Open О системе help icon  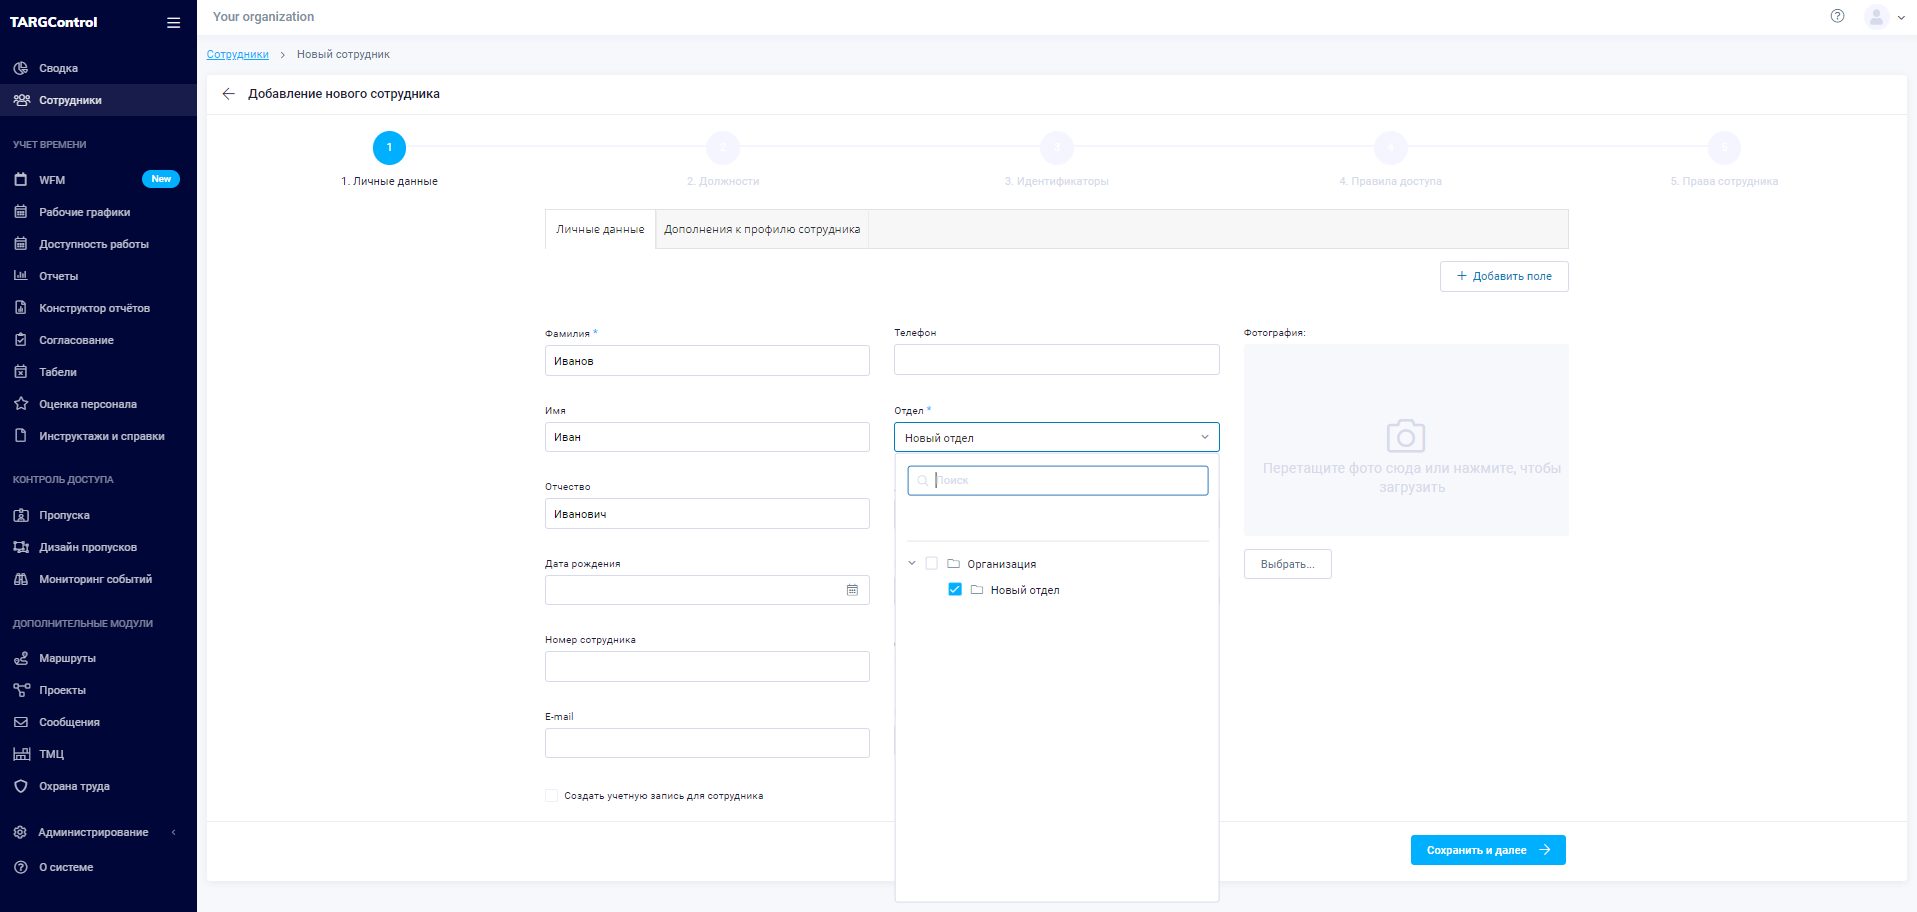[x=21, y=867]
